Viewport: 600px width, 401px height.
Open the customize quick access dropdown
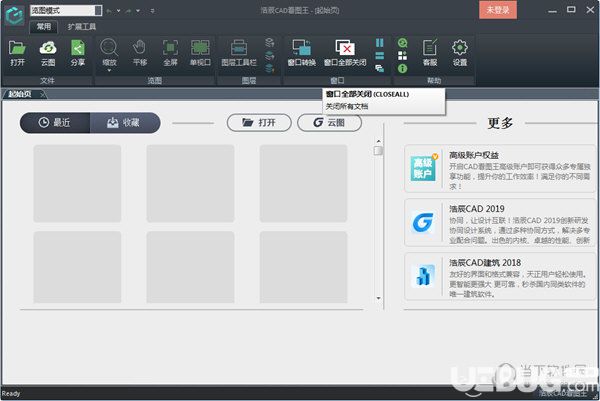[x=152, y=11]
